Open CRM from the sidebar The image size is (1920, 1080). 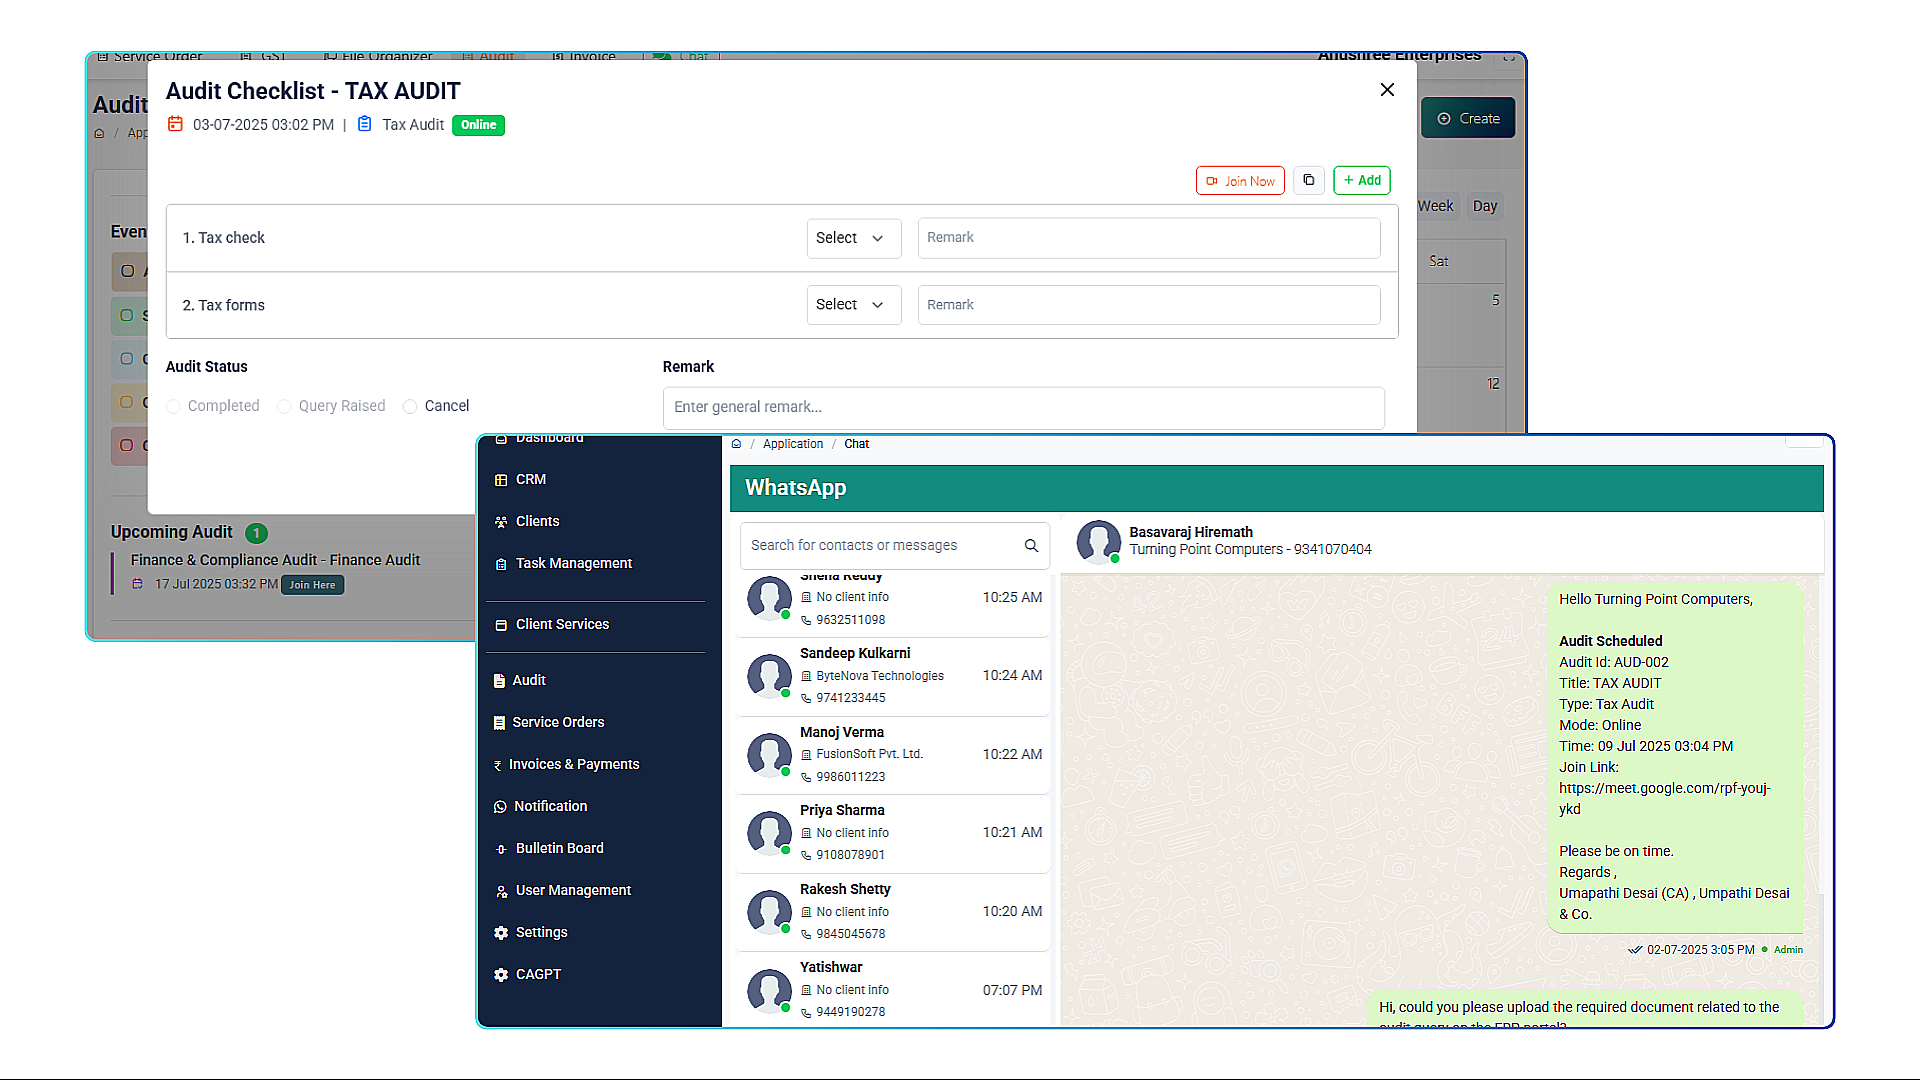(530, 479)
